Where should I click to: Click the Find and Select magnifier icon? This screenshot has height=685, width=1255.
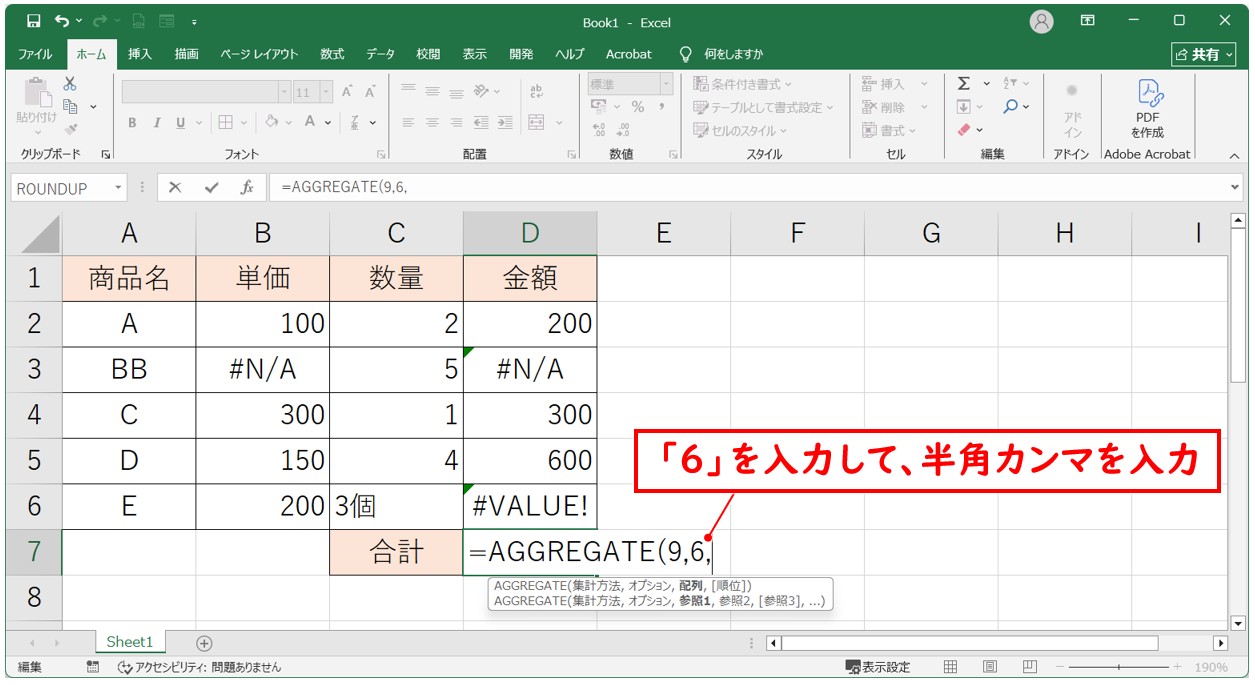[1011, 106]
